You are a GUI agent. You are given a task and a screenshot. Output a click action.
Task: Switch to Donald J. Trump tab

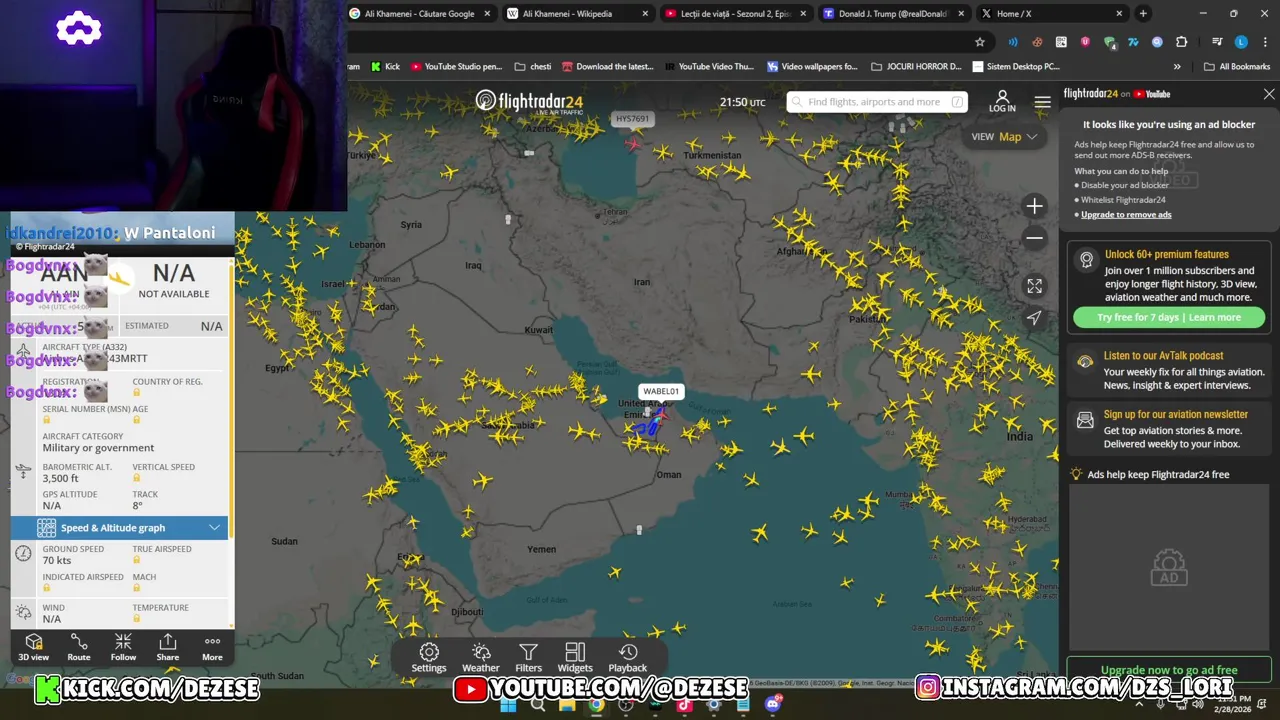point(892,14)
